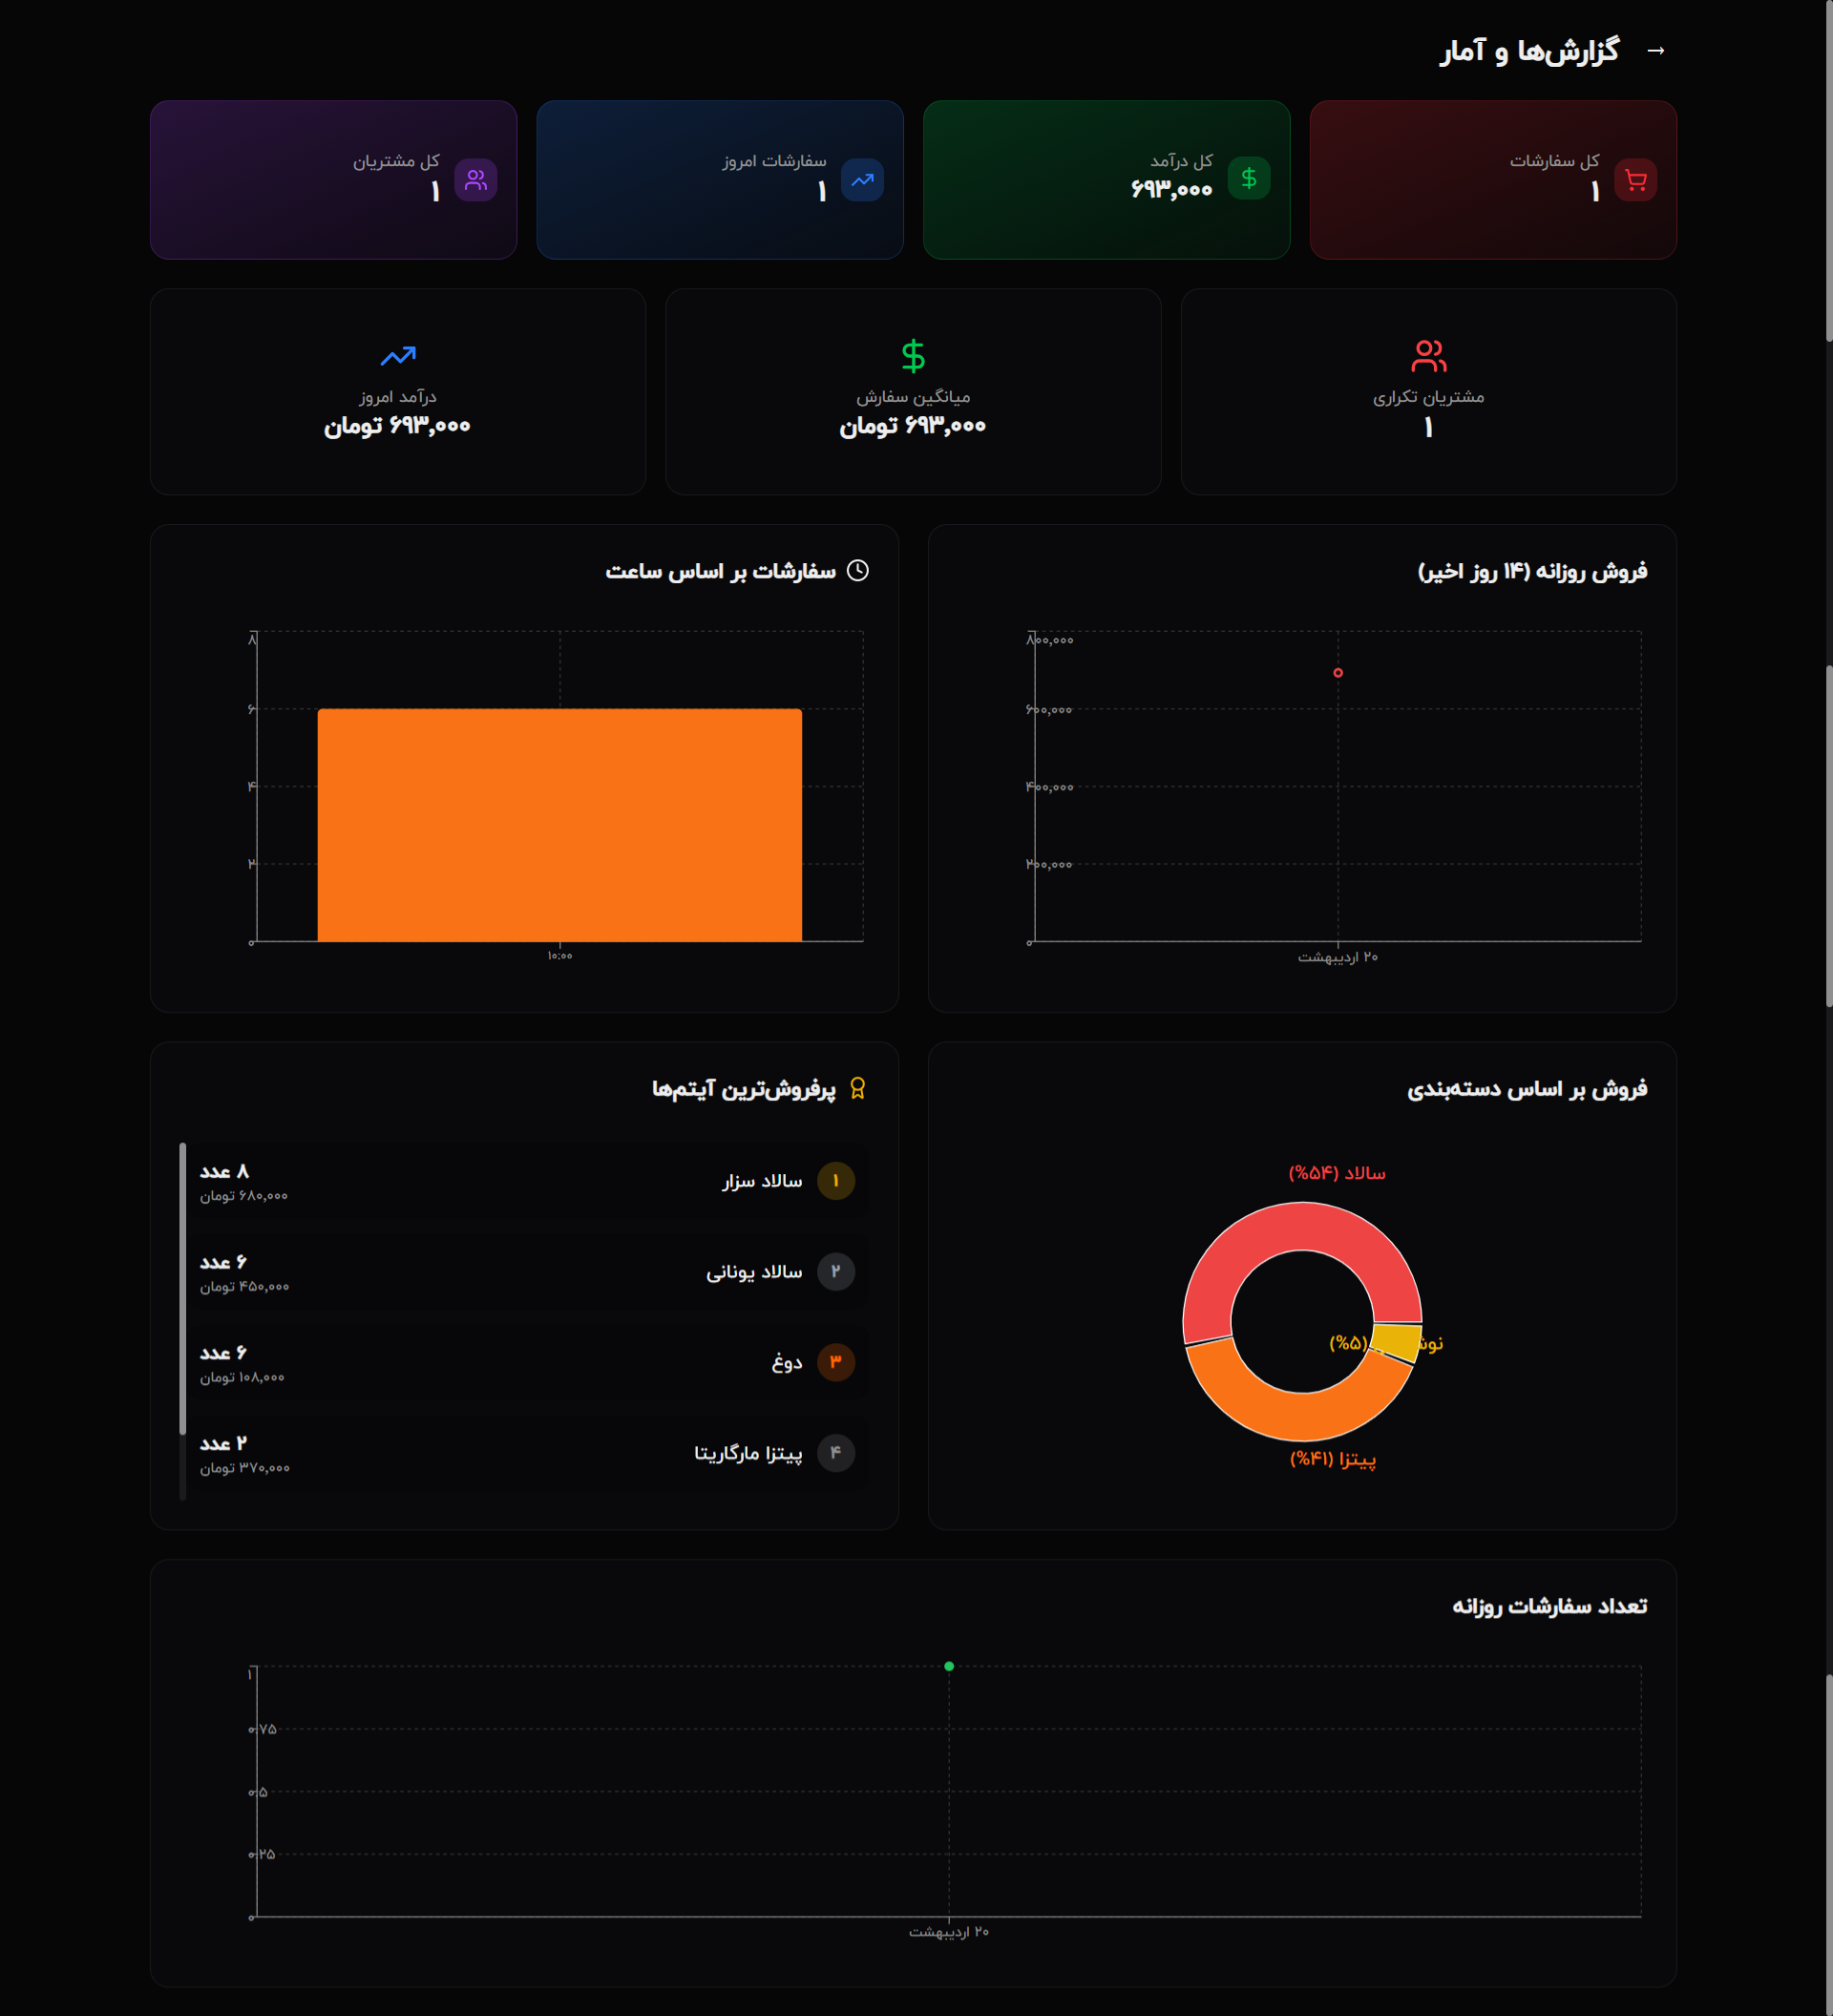Click the سفارشات بر اساس ساعت heading
This screenshot has width=1833, height=2016.
pyautogui.click(x=720, y=571)
